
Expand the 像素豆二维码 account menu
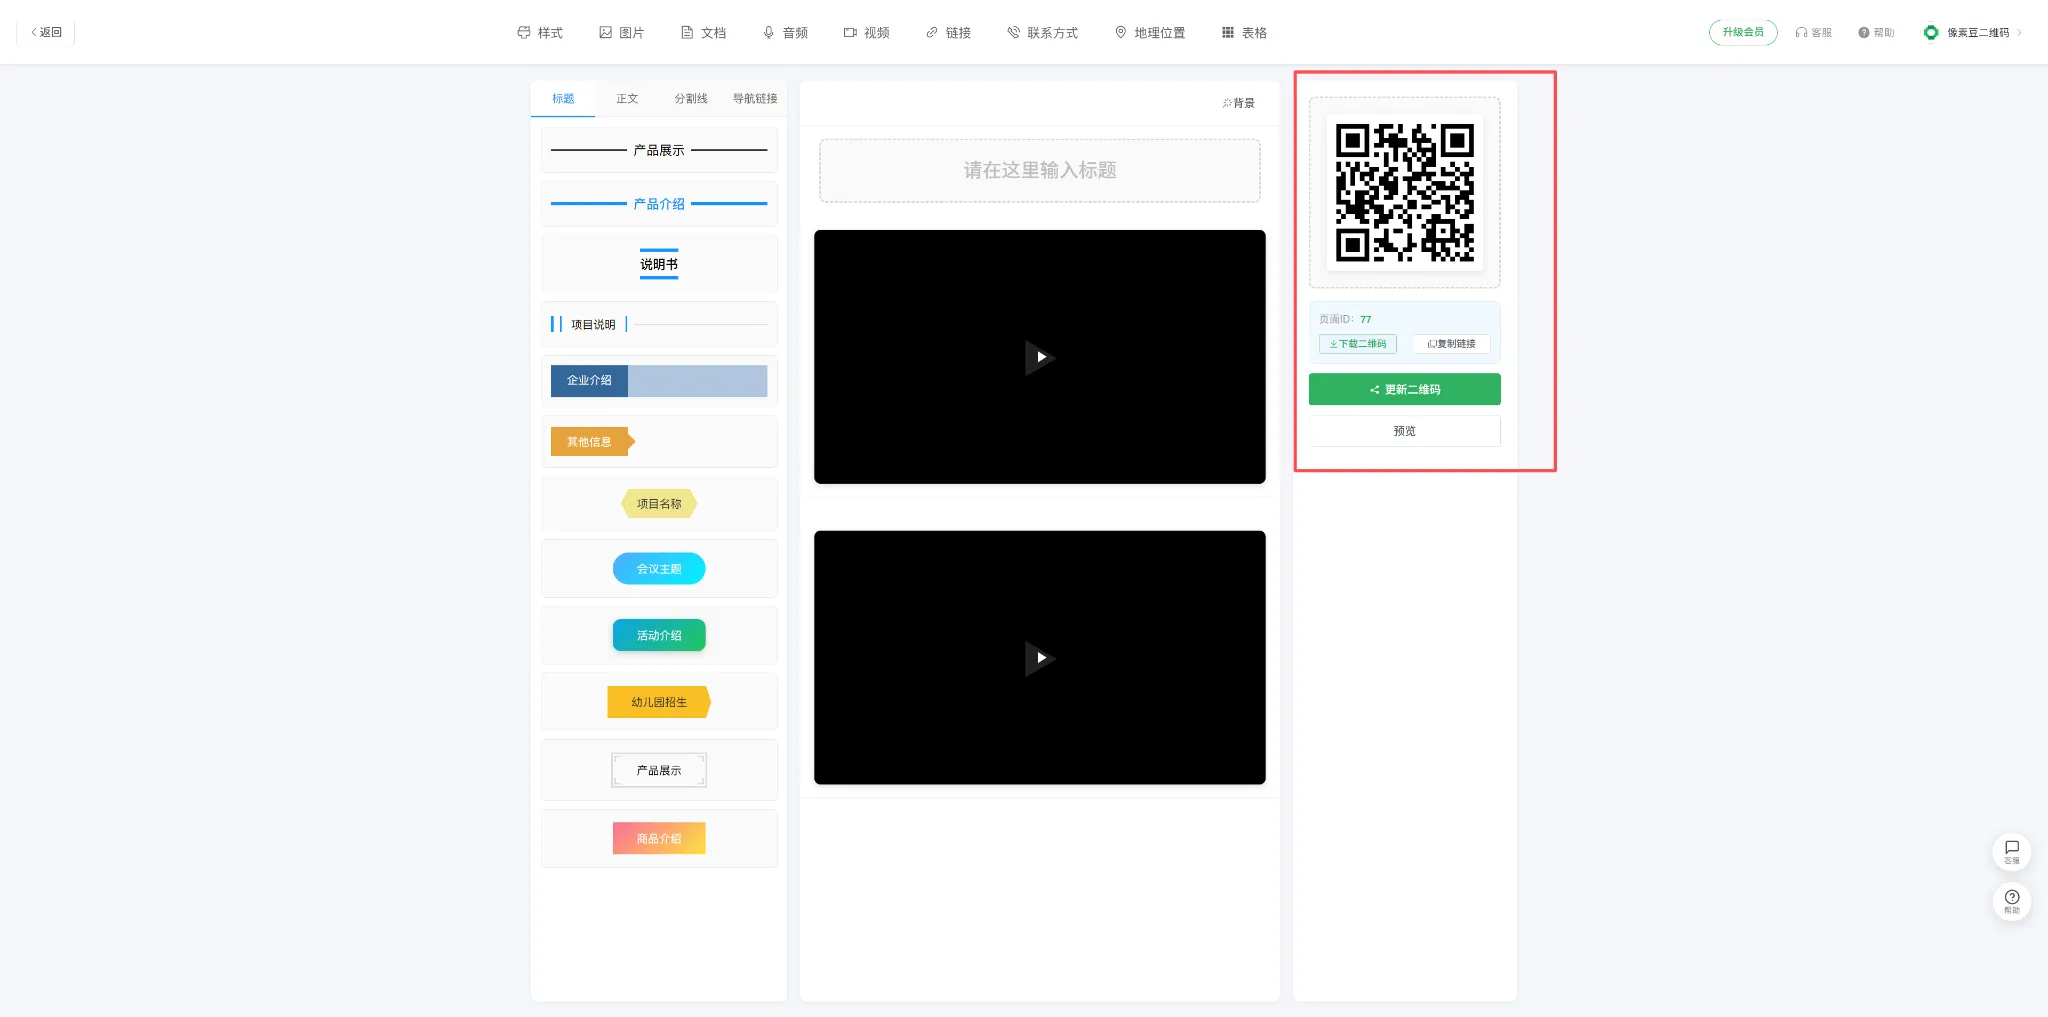(x=1972, y=33)
